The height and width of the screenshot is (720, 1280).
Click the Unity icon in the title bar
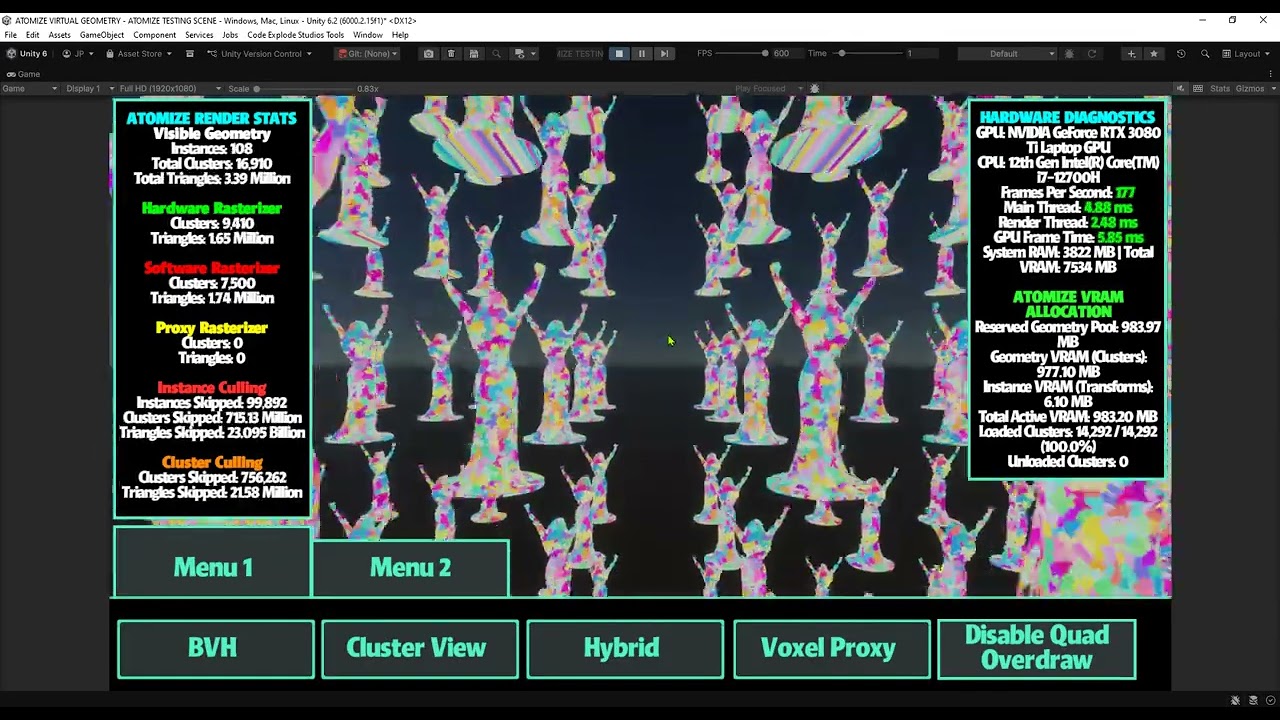(x=7, y=20)
